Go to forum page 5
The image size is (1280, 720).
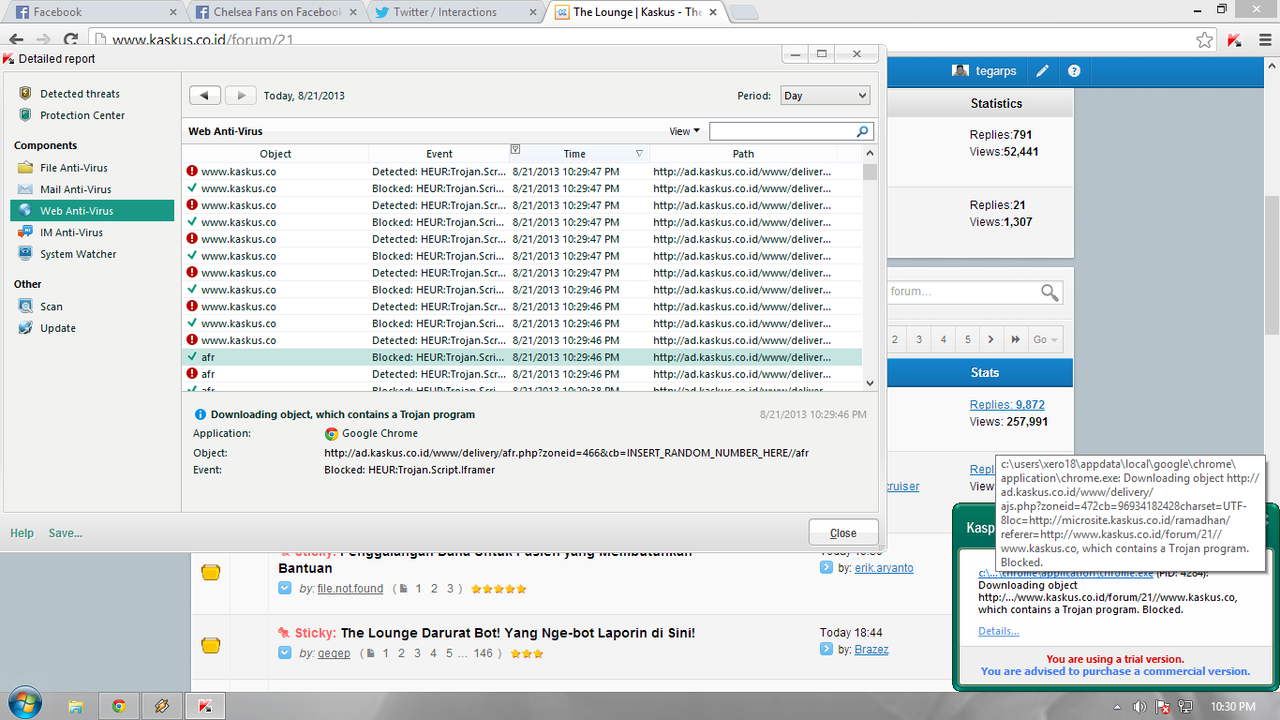[967, 340]
